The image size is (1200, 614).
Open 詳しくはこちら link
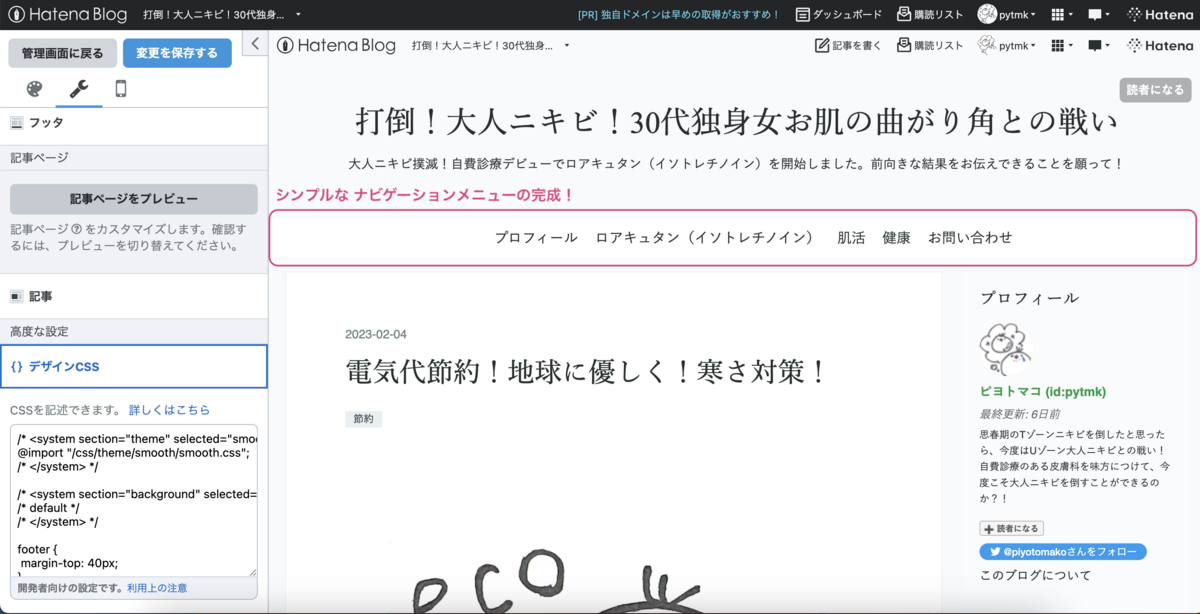click(x=169, y=410)
